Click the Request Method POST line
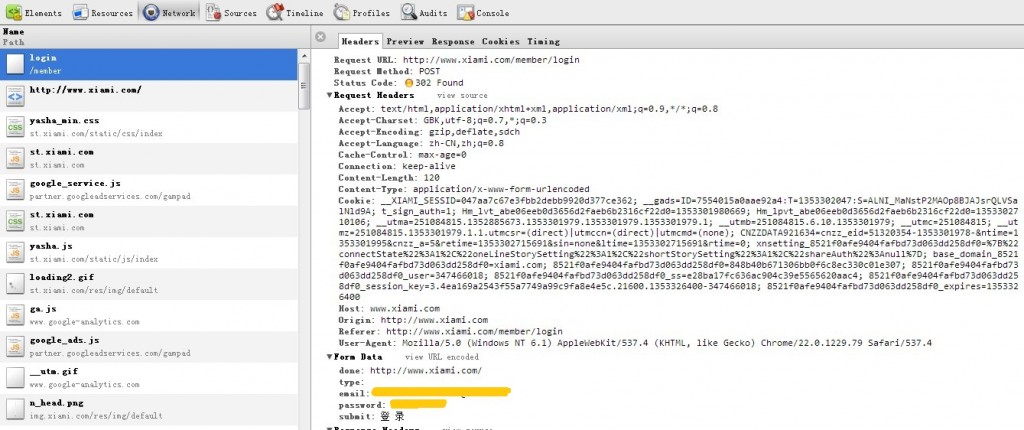 click(x=387, y=71)
